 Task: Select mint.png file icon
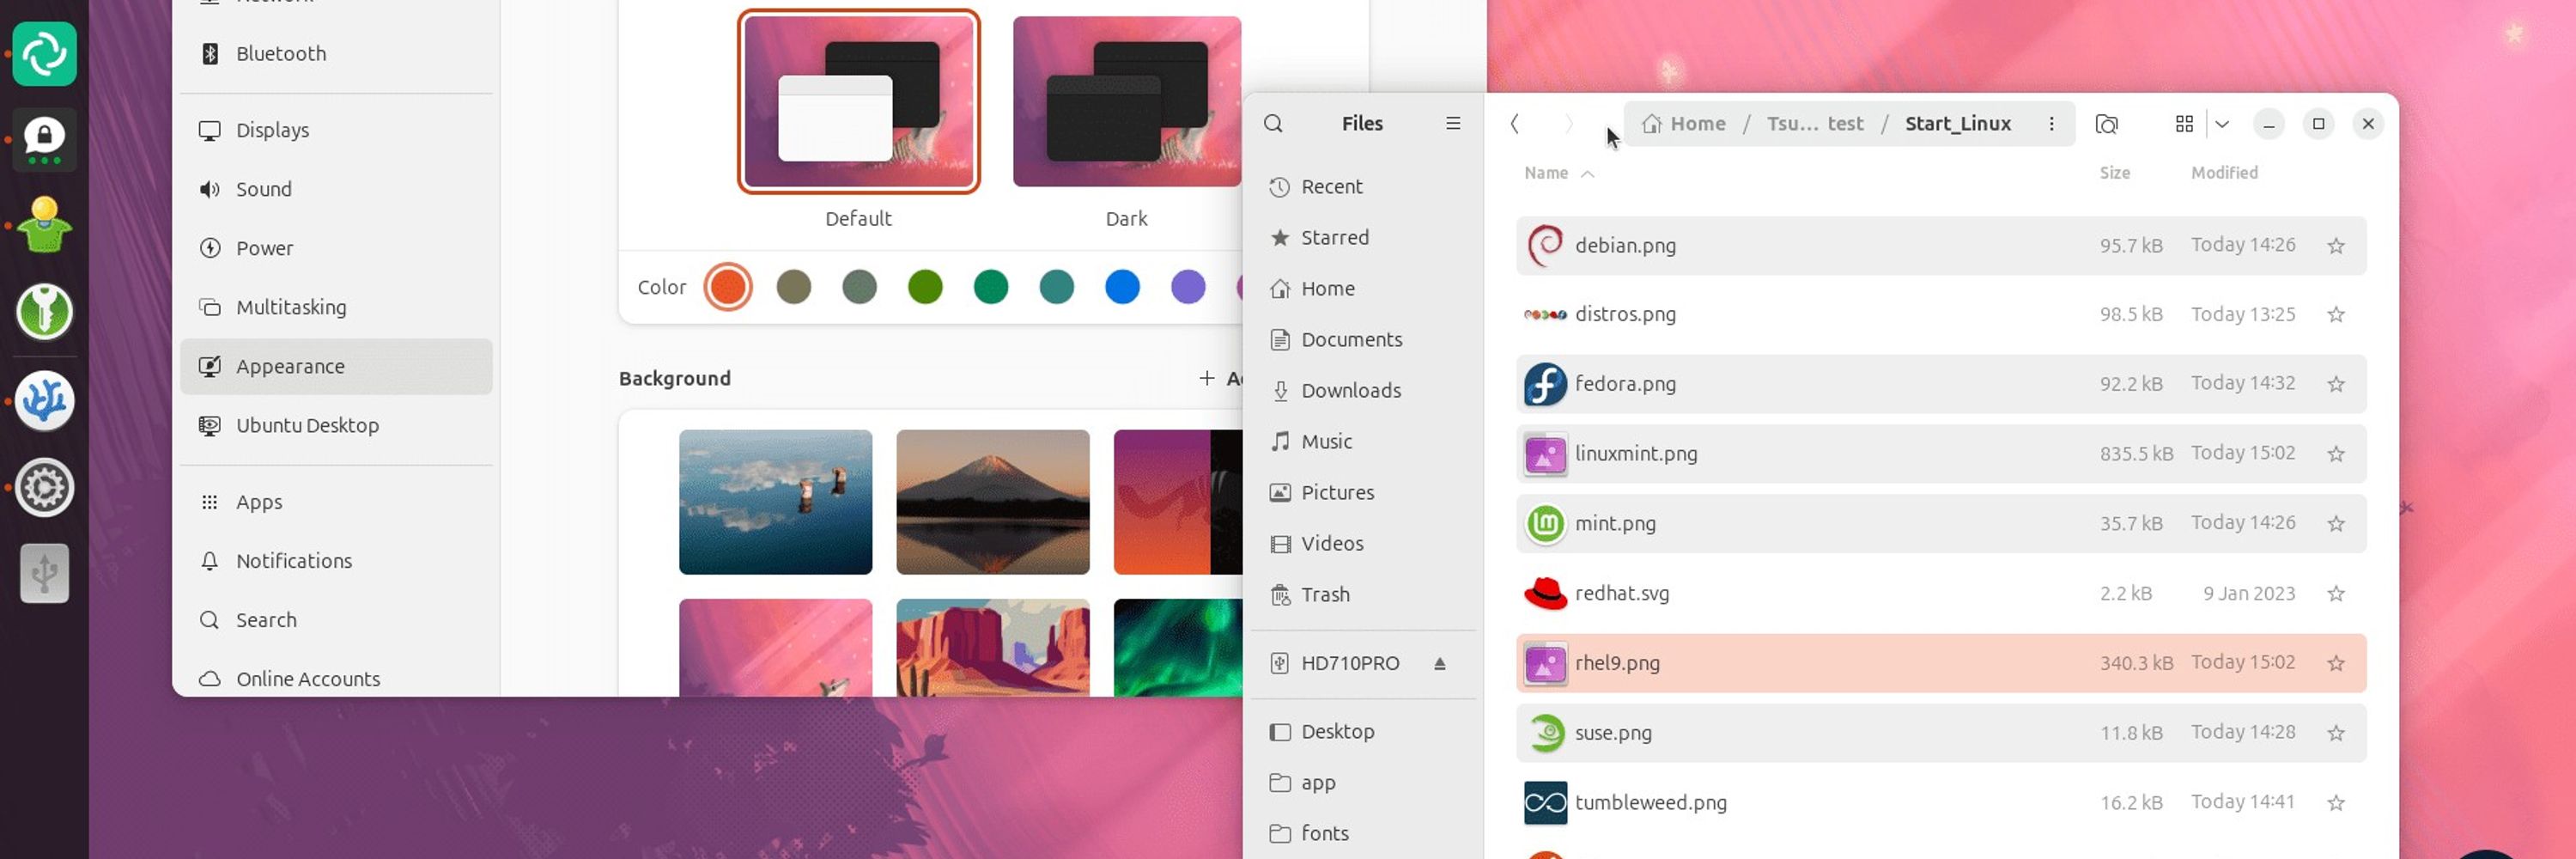pos(1545,524)
